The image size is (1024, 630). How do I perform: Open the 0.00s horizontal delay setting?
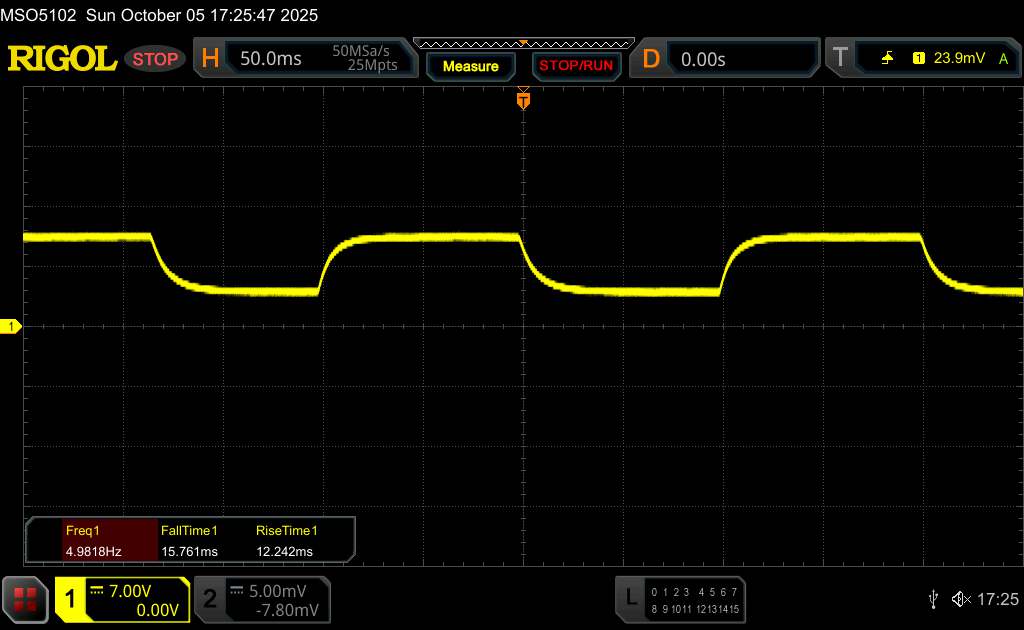tap(703, 59)
